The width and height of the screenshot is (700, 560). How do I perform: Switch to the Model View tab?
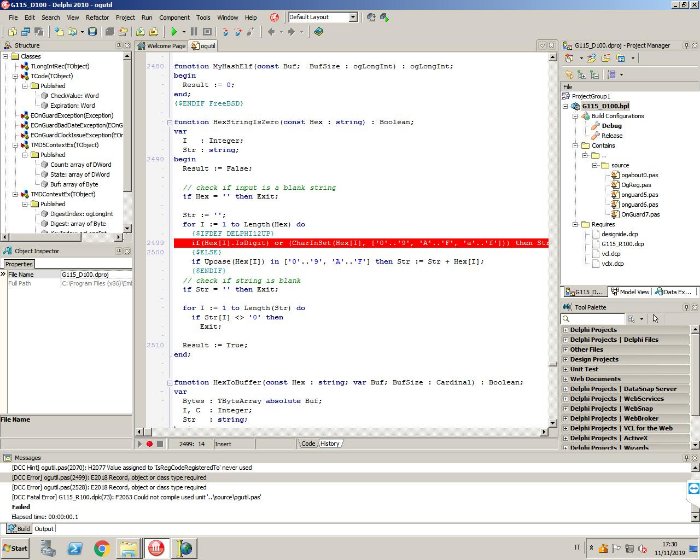click(x=630, y=292)
